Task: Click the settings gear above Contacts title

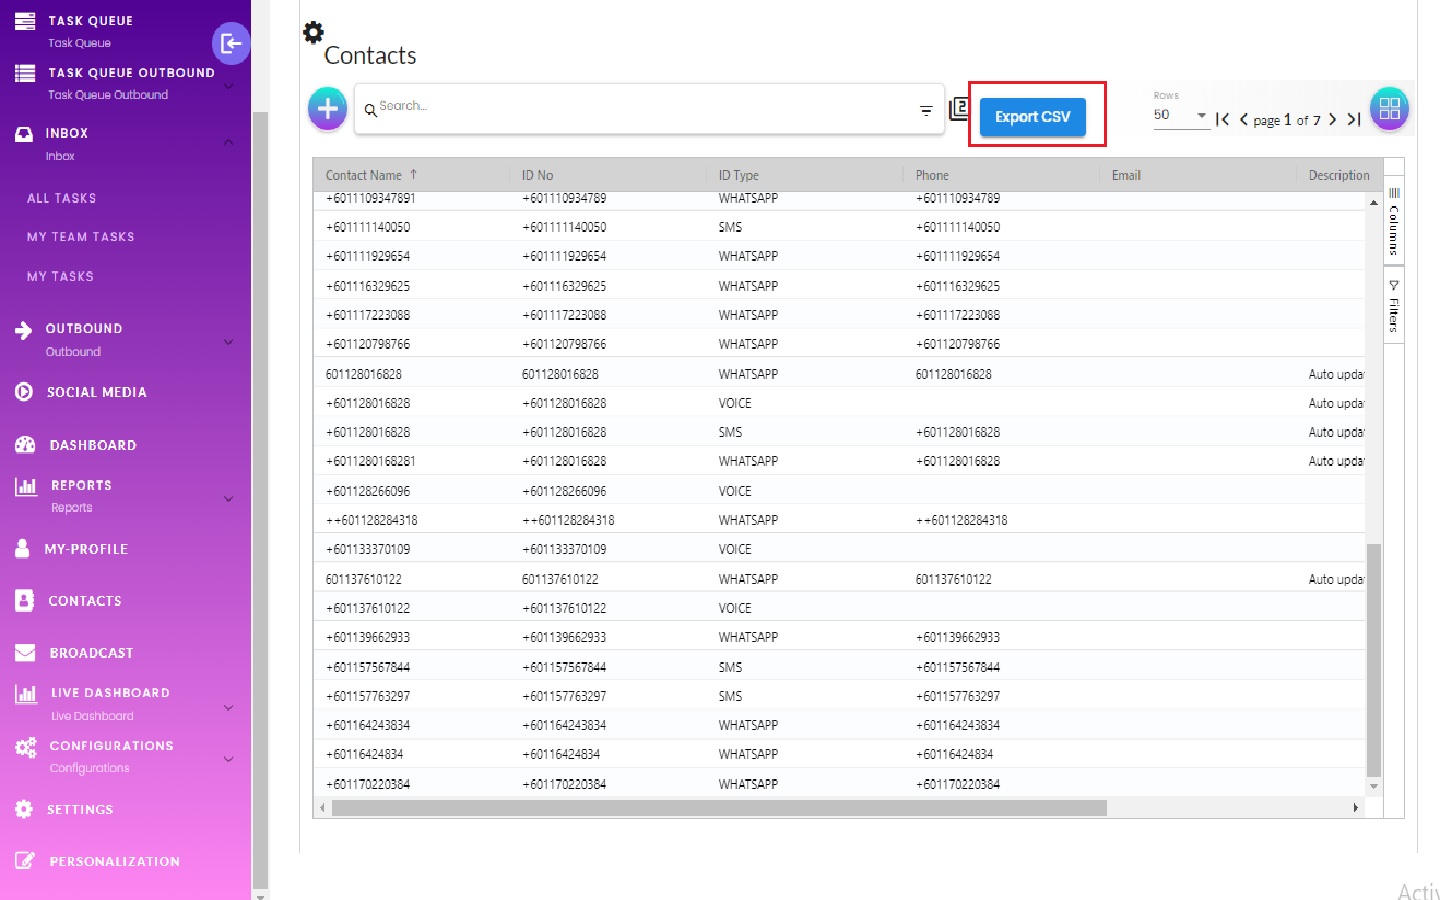Action: [313, 32]
